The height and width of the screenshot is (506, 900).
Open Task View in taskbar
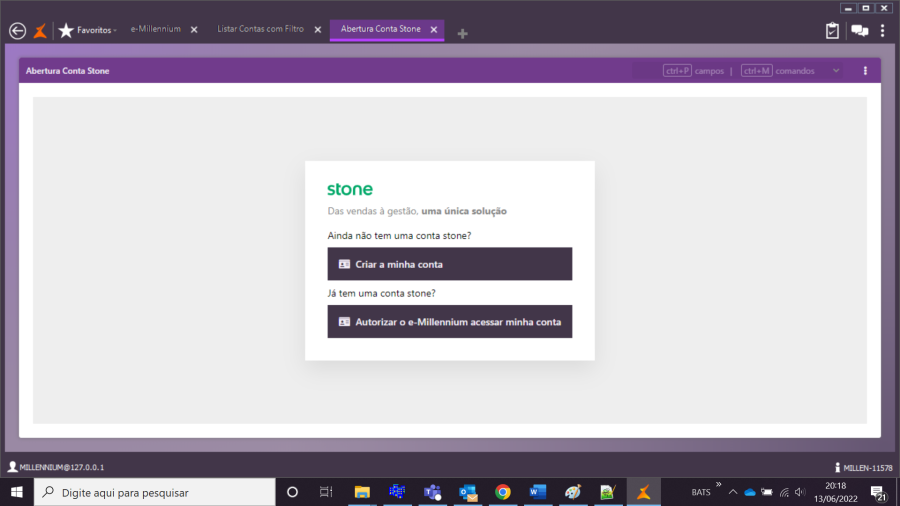pos(326,492)
